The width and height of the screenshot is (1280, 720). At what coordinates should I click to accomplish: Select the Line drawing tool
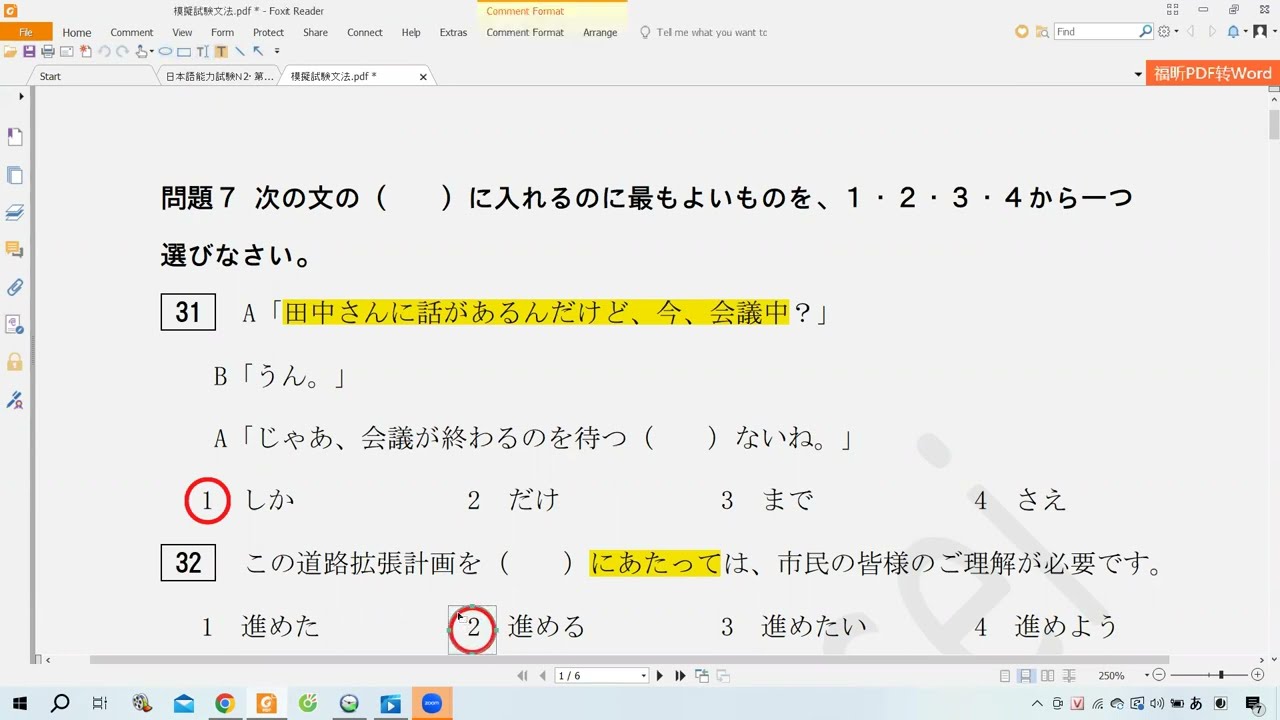point(240,51)
